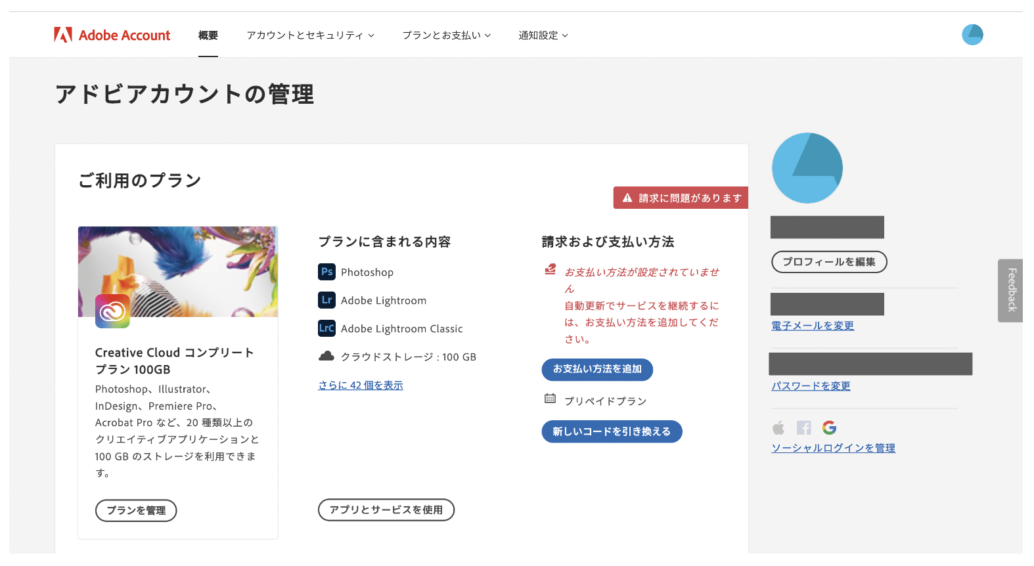The width and height of the screenshot is (1034, 566).
Task: Open the ソーシャルログインを管理 link
Action: point(833,448)
